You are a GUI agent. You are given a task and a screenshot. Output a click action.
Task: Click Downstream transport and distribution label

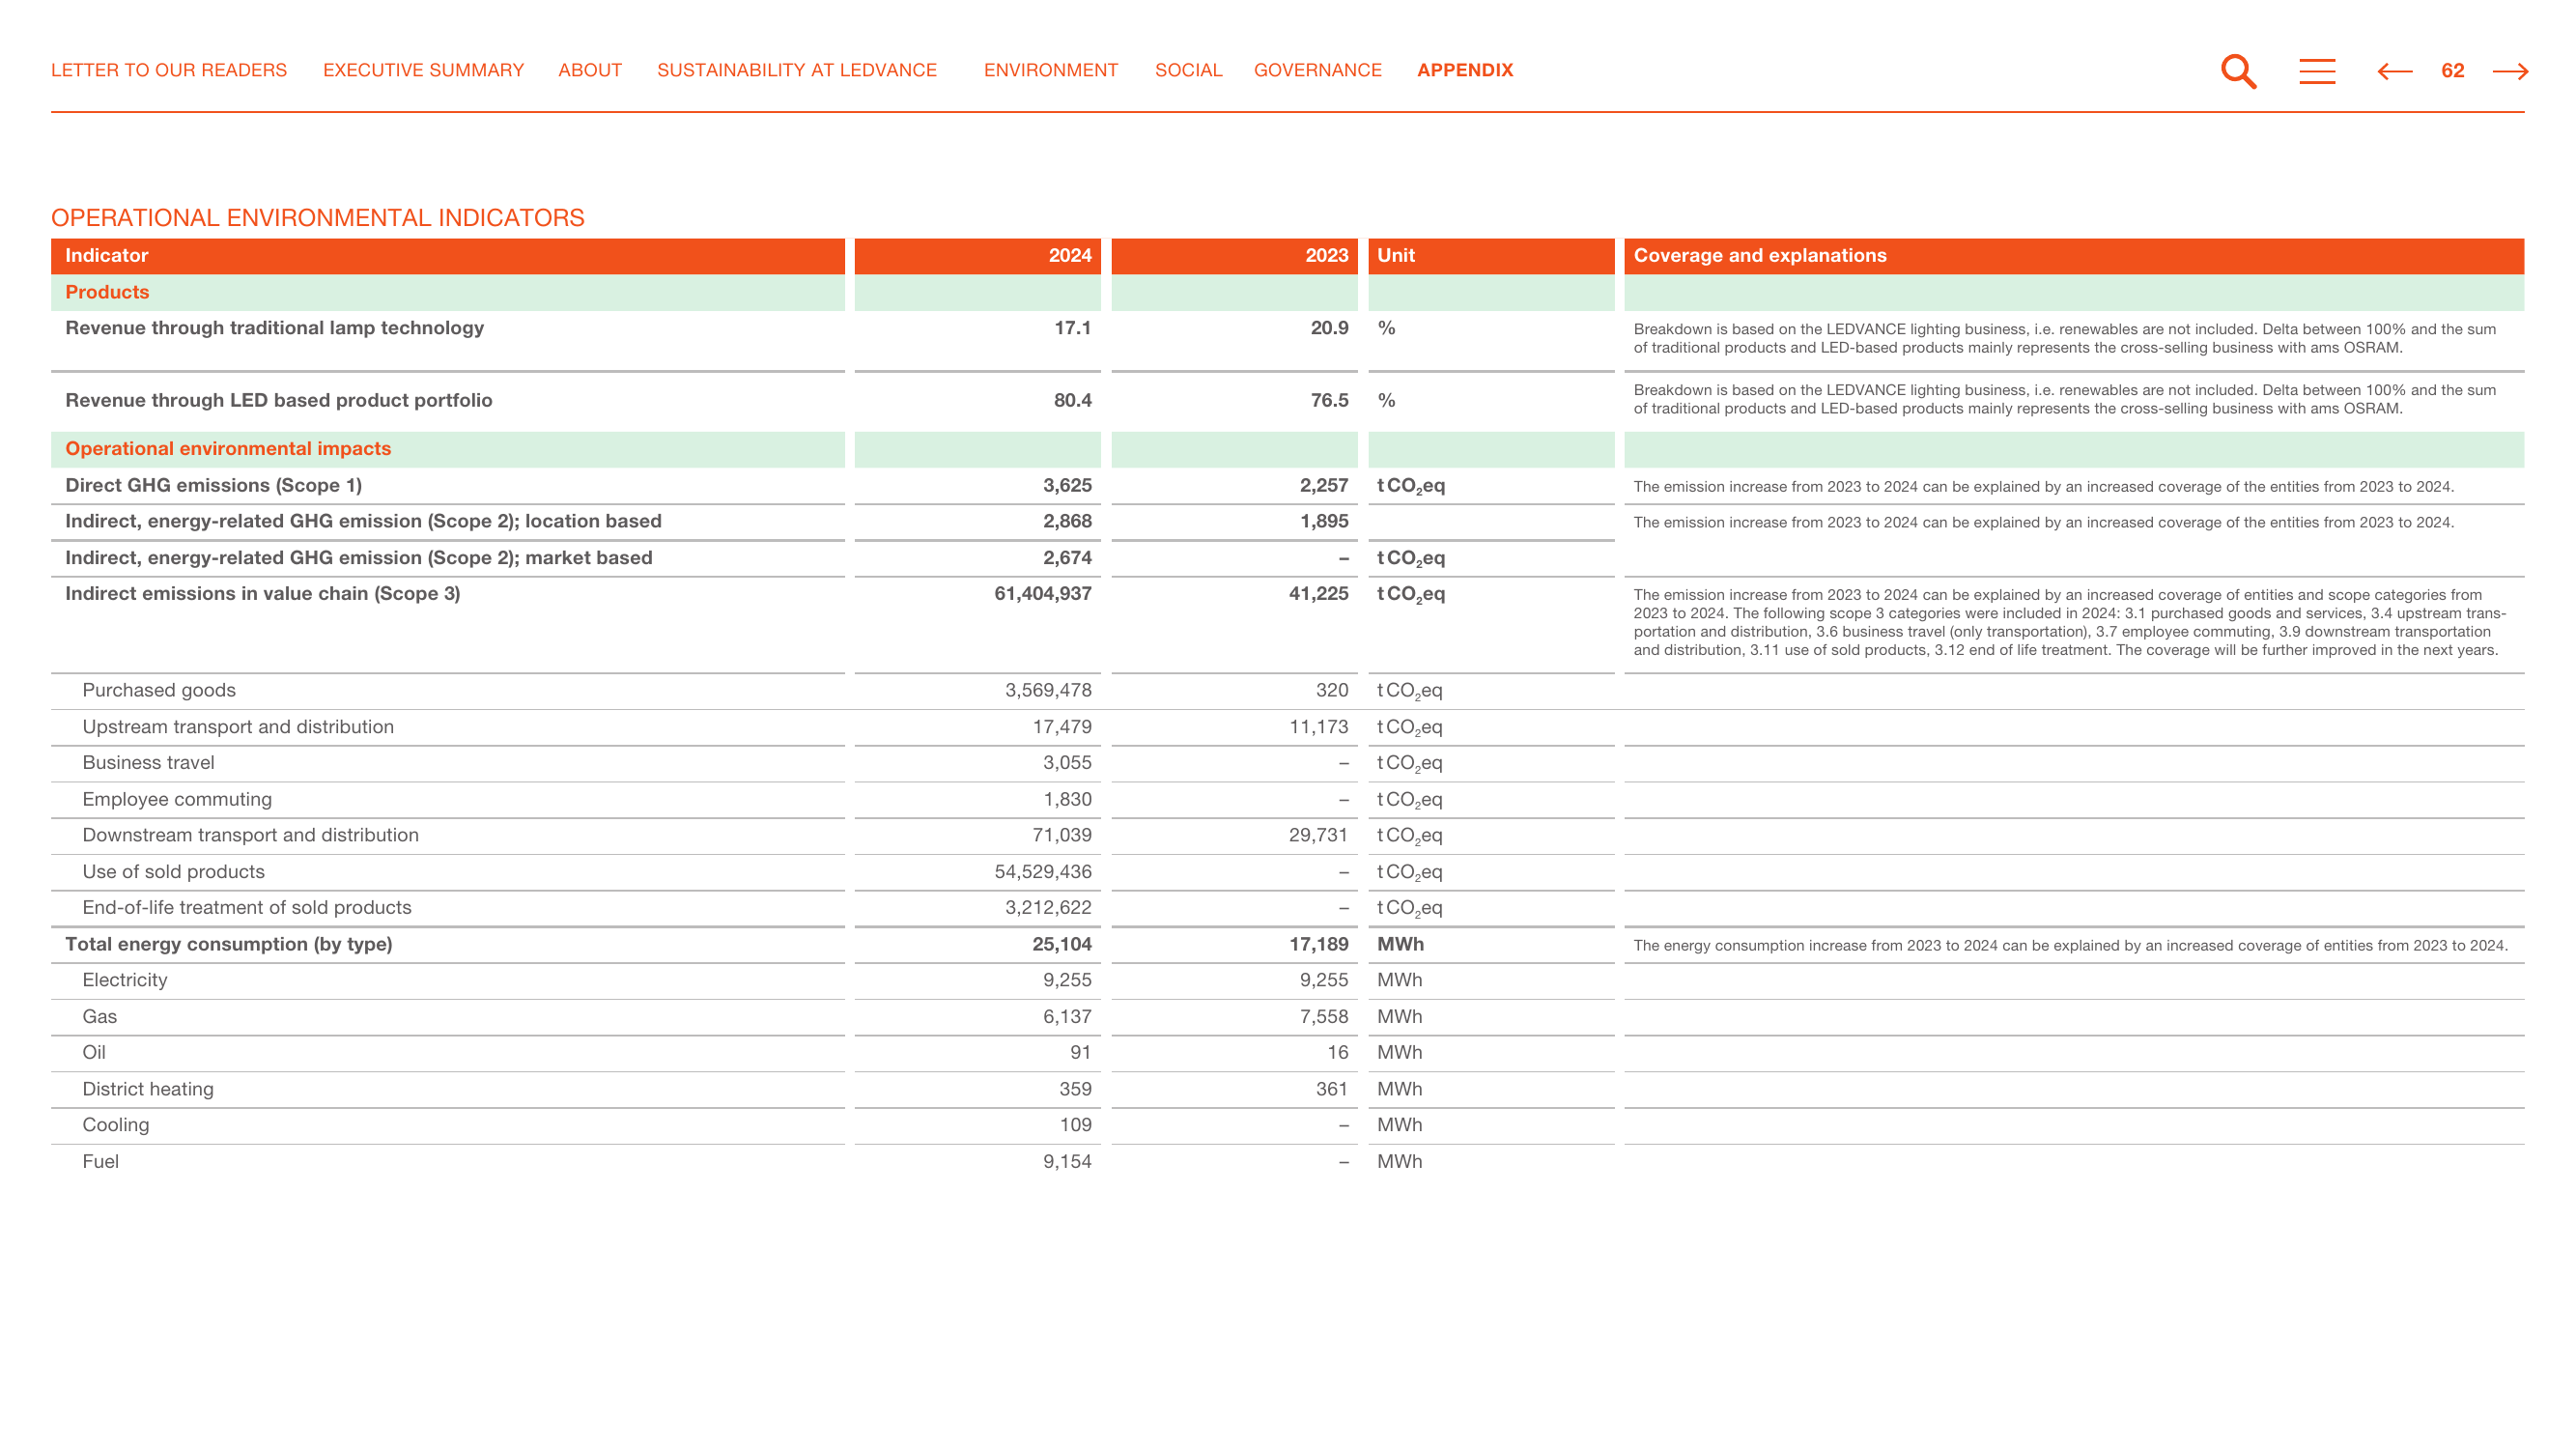click(250, 835)
